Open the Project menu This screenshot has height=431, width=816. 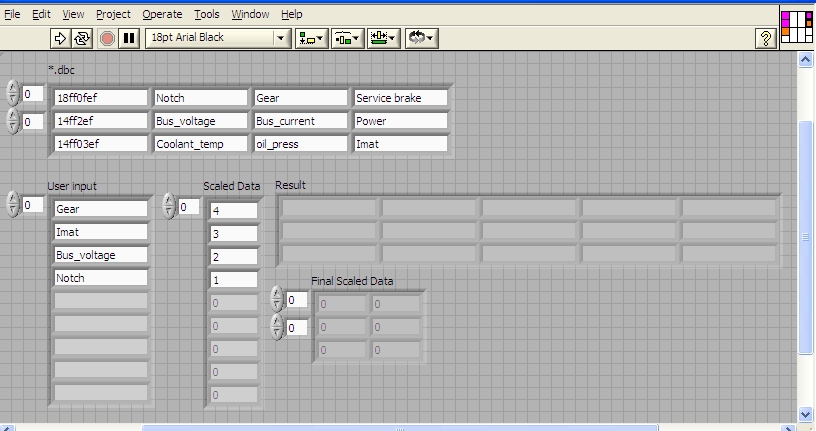[113, 14]
